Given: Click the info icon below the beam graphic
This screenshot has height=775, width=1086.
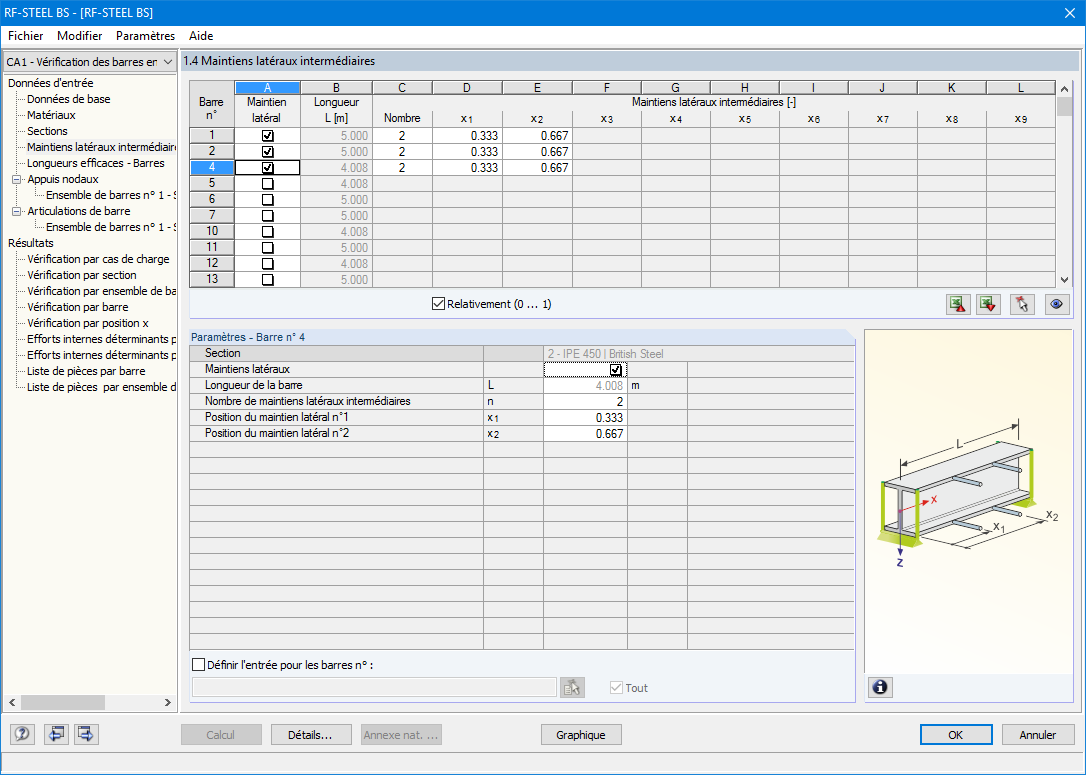Looking at the screenshot, I should click(880, 687).
